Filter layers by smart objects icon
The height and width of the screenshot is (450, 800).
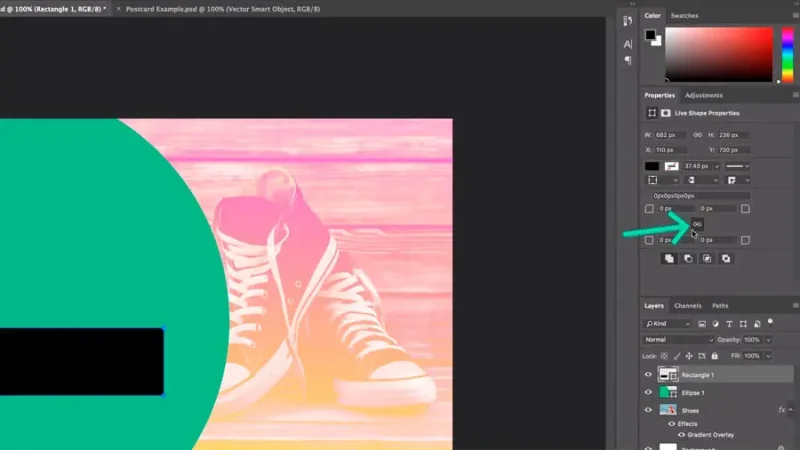tap(757, 324)
